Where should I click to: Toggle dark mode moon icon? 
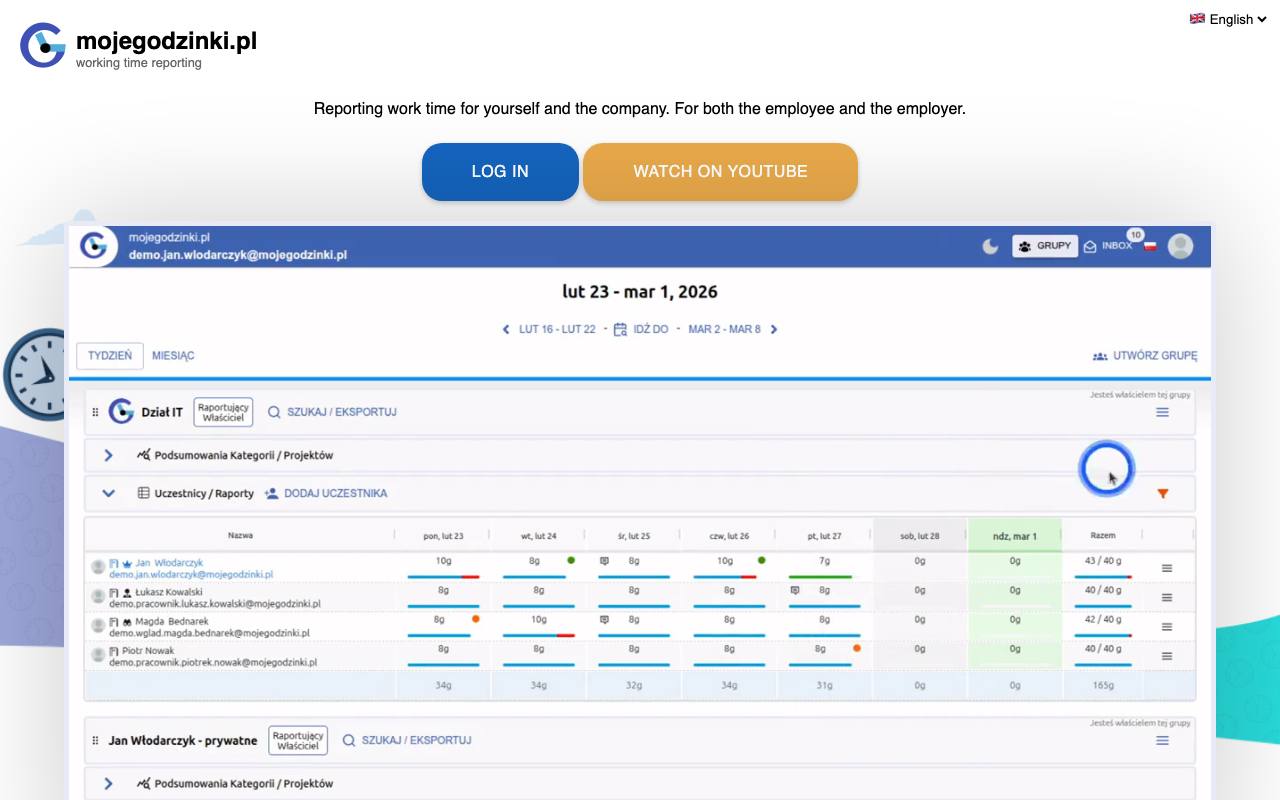[x=990, y=246]
